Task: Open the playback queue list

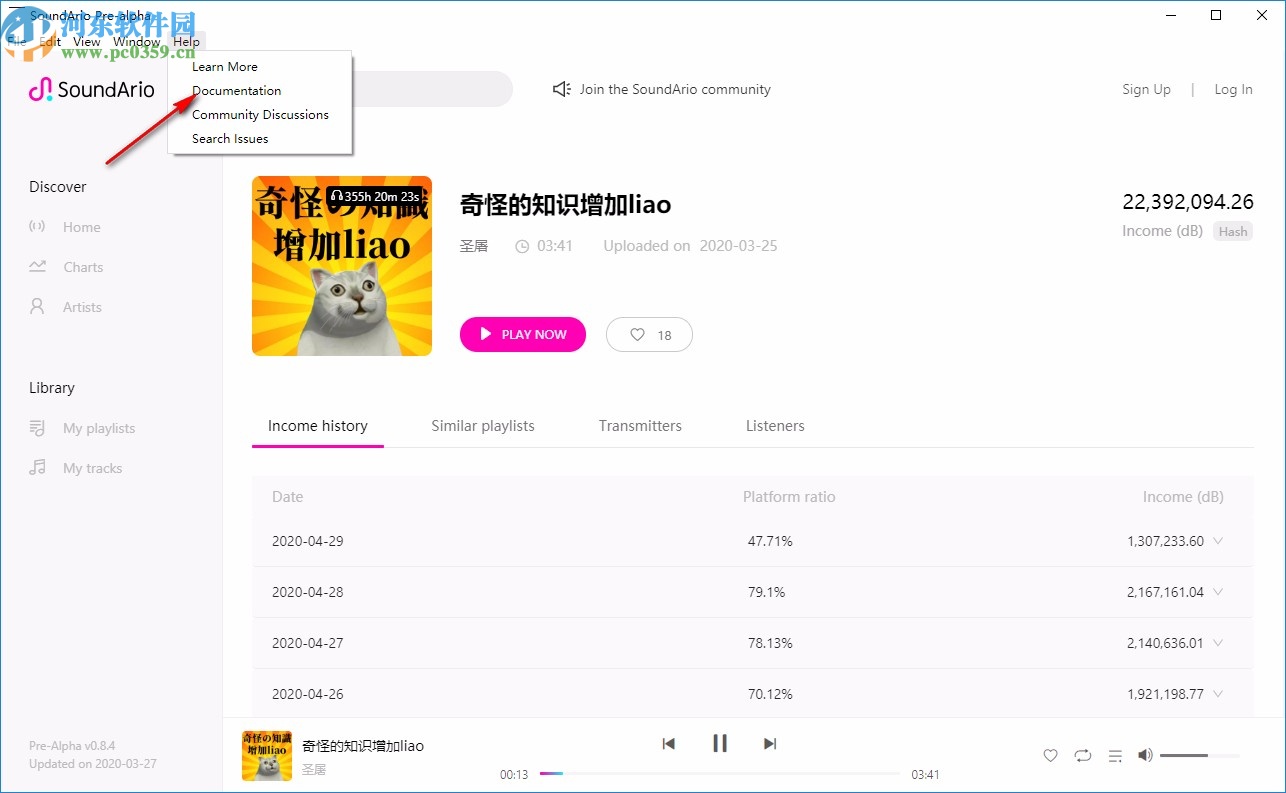Action: click(x=1115, y=756)
